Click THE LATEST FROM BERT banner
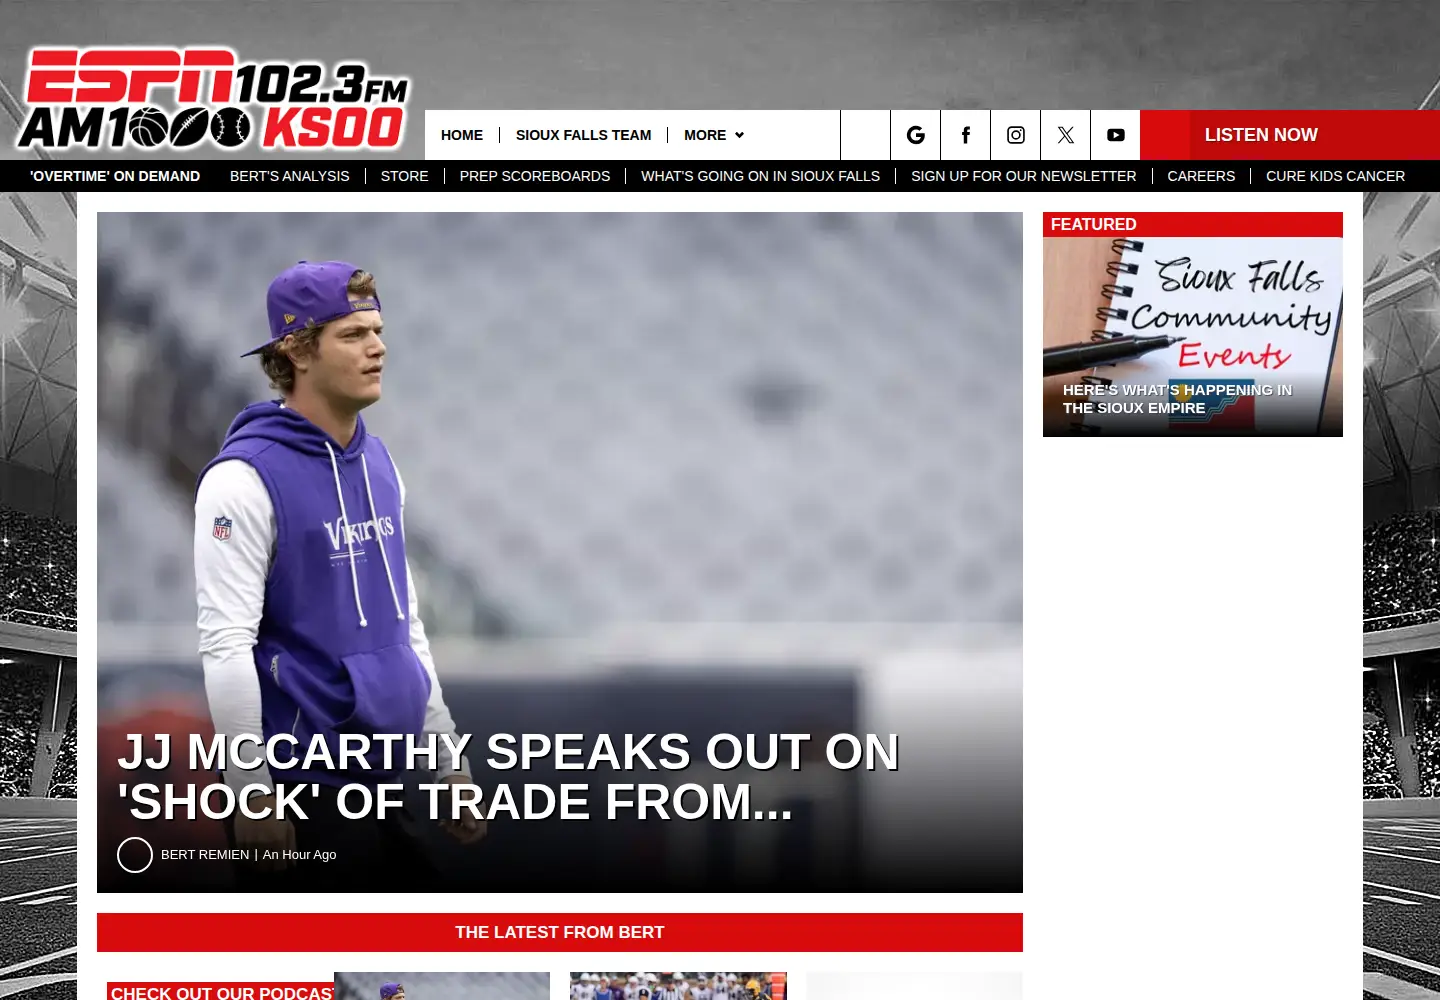 (560, 932)
